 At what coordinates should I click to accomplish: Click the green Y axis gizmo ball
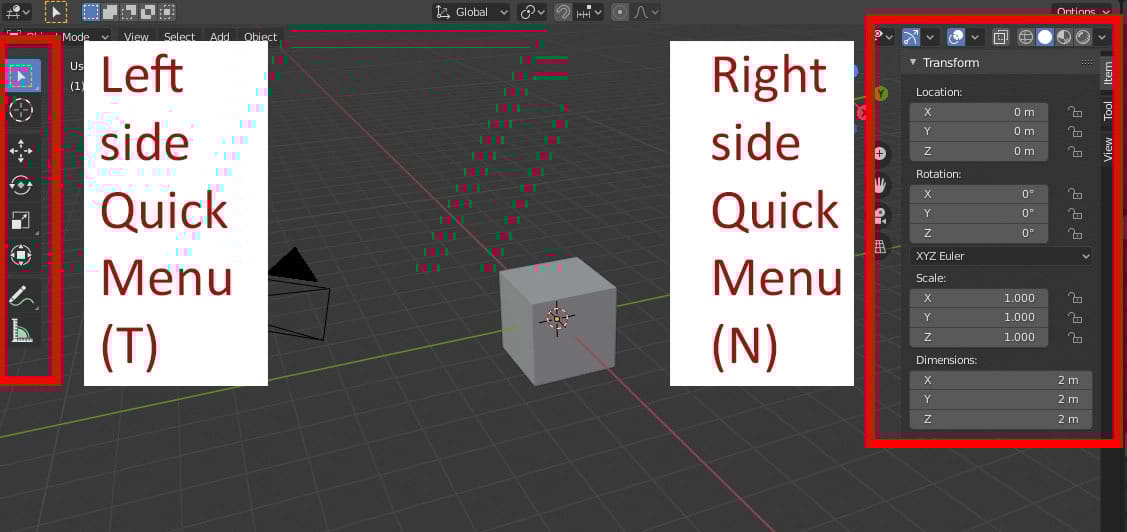881,93
